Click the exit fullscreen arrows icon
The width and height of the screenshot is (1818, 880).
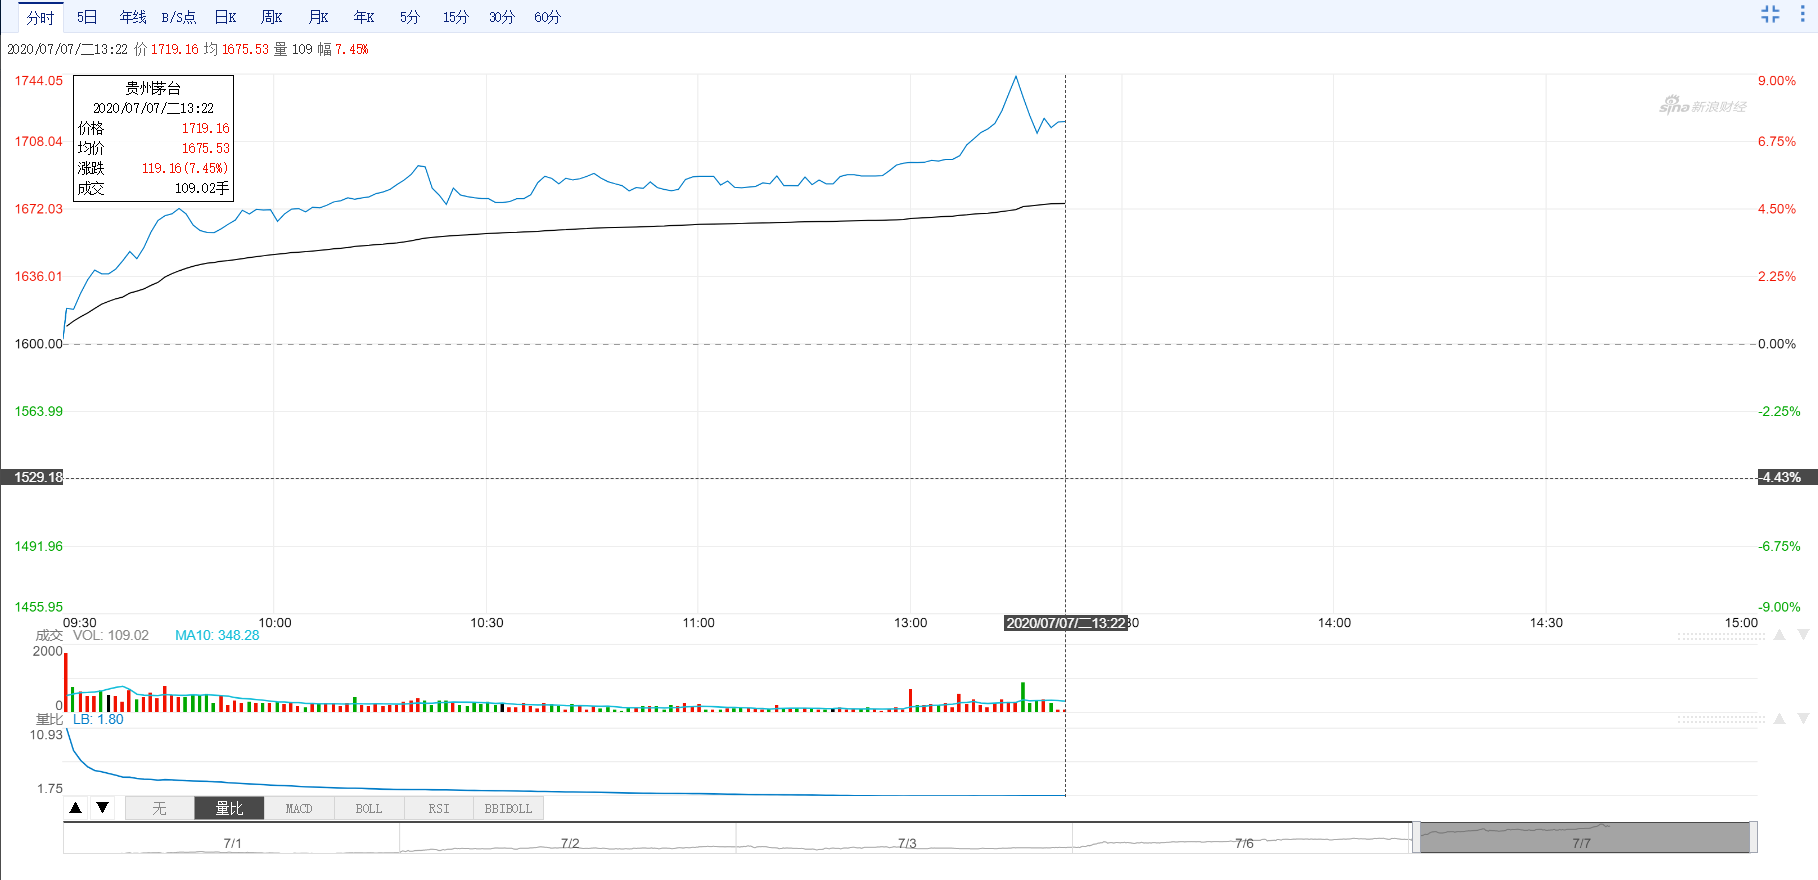tap(1770, 14)
